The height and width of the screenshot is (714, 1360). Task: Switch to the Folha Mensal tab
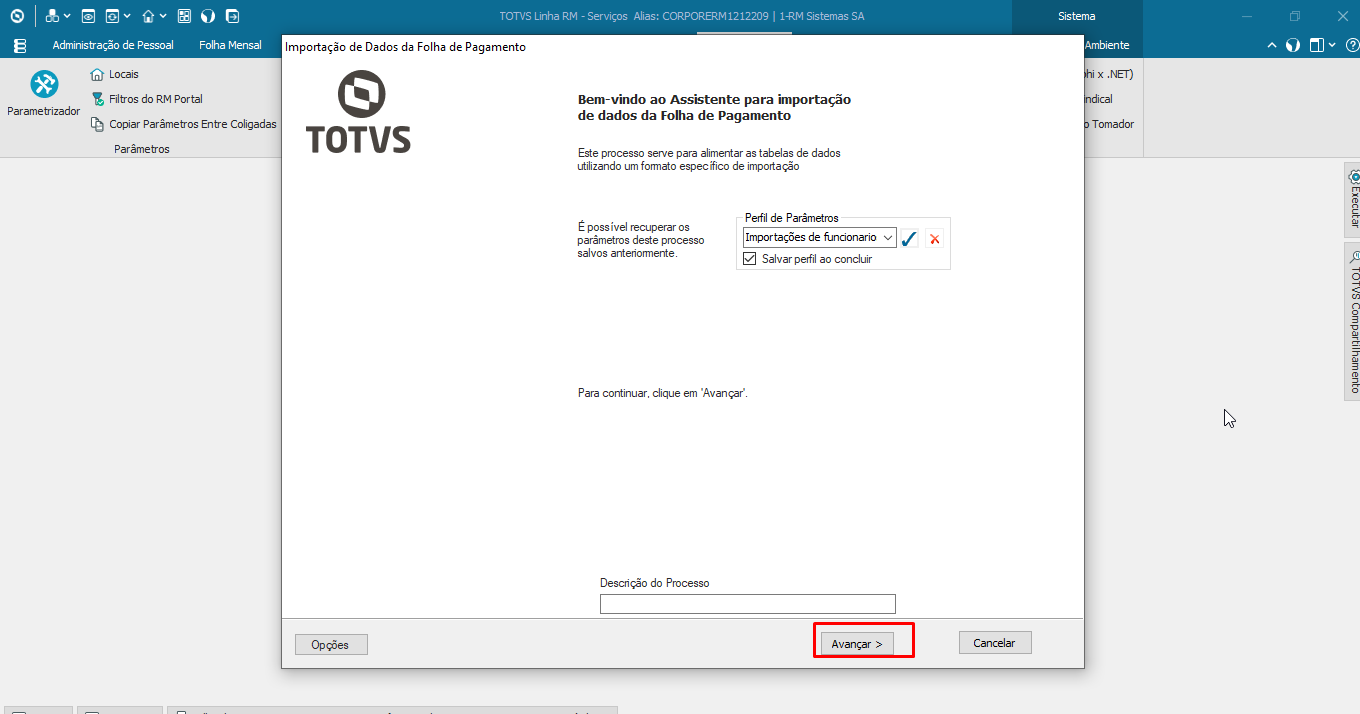tap(230, 45)
